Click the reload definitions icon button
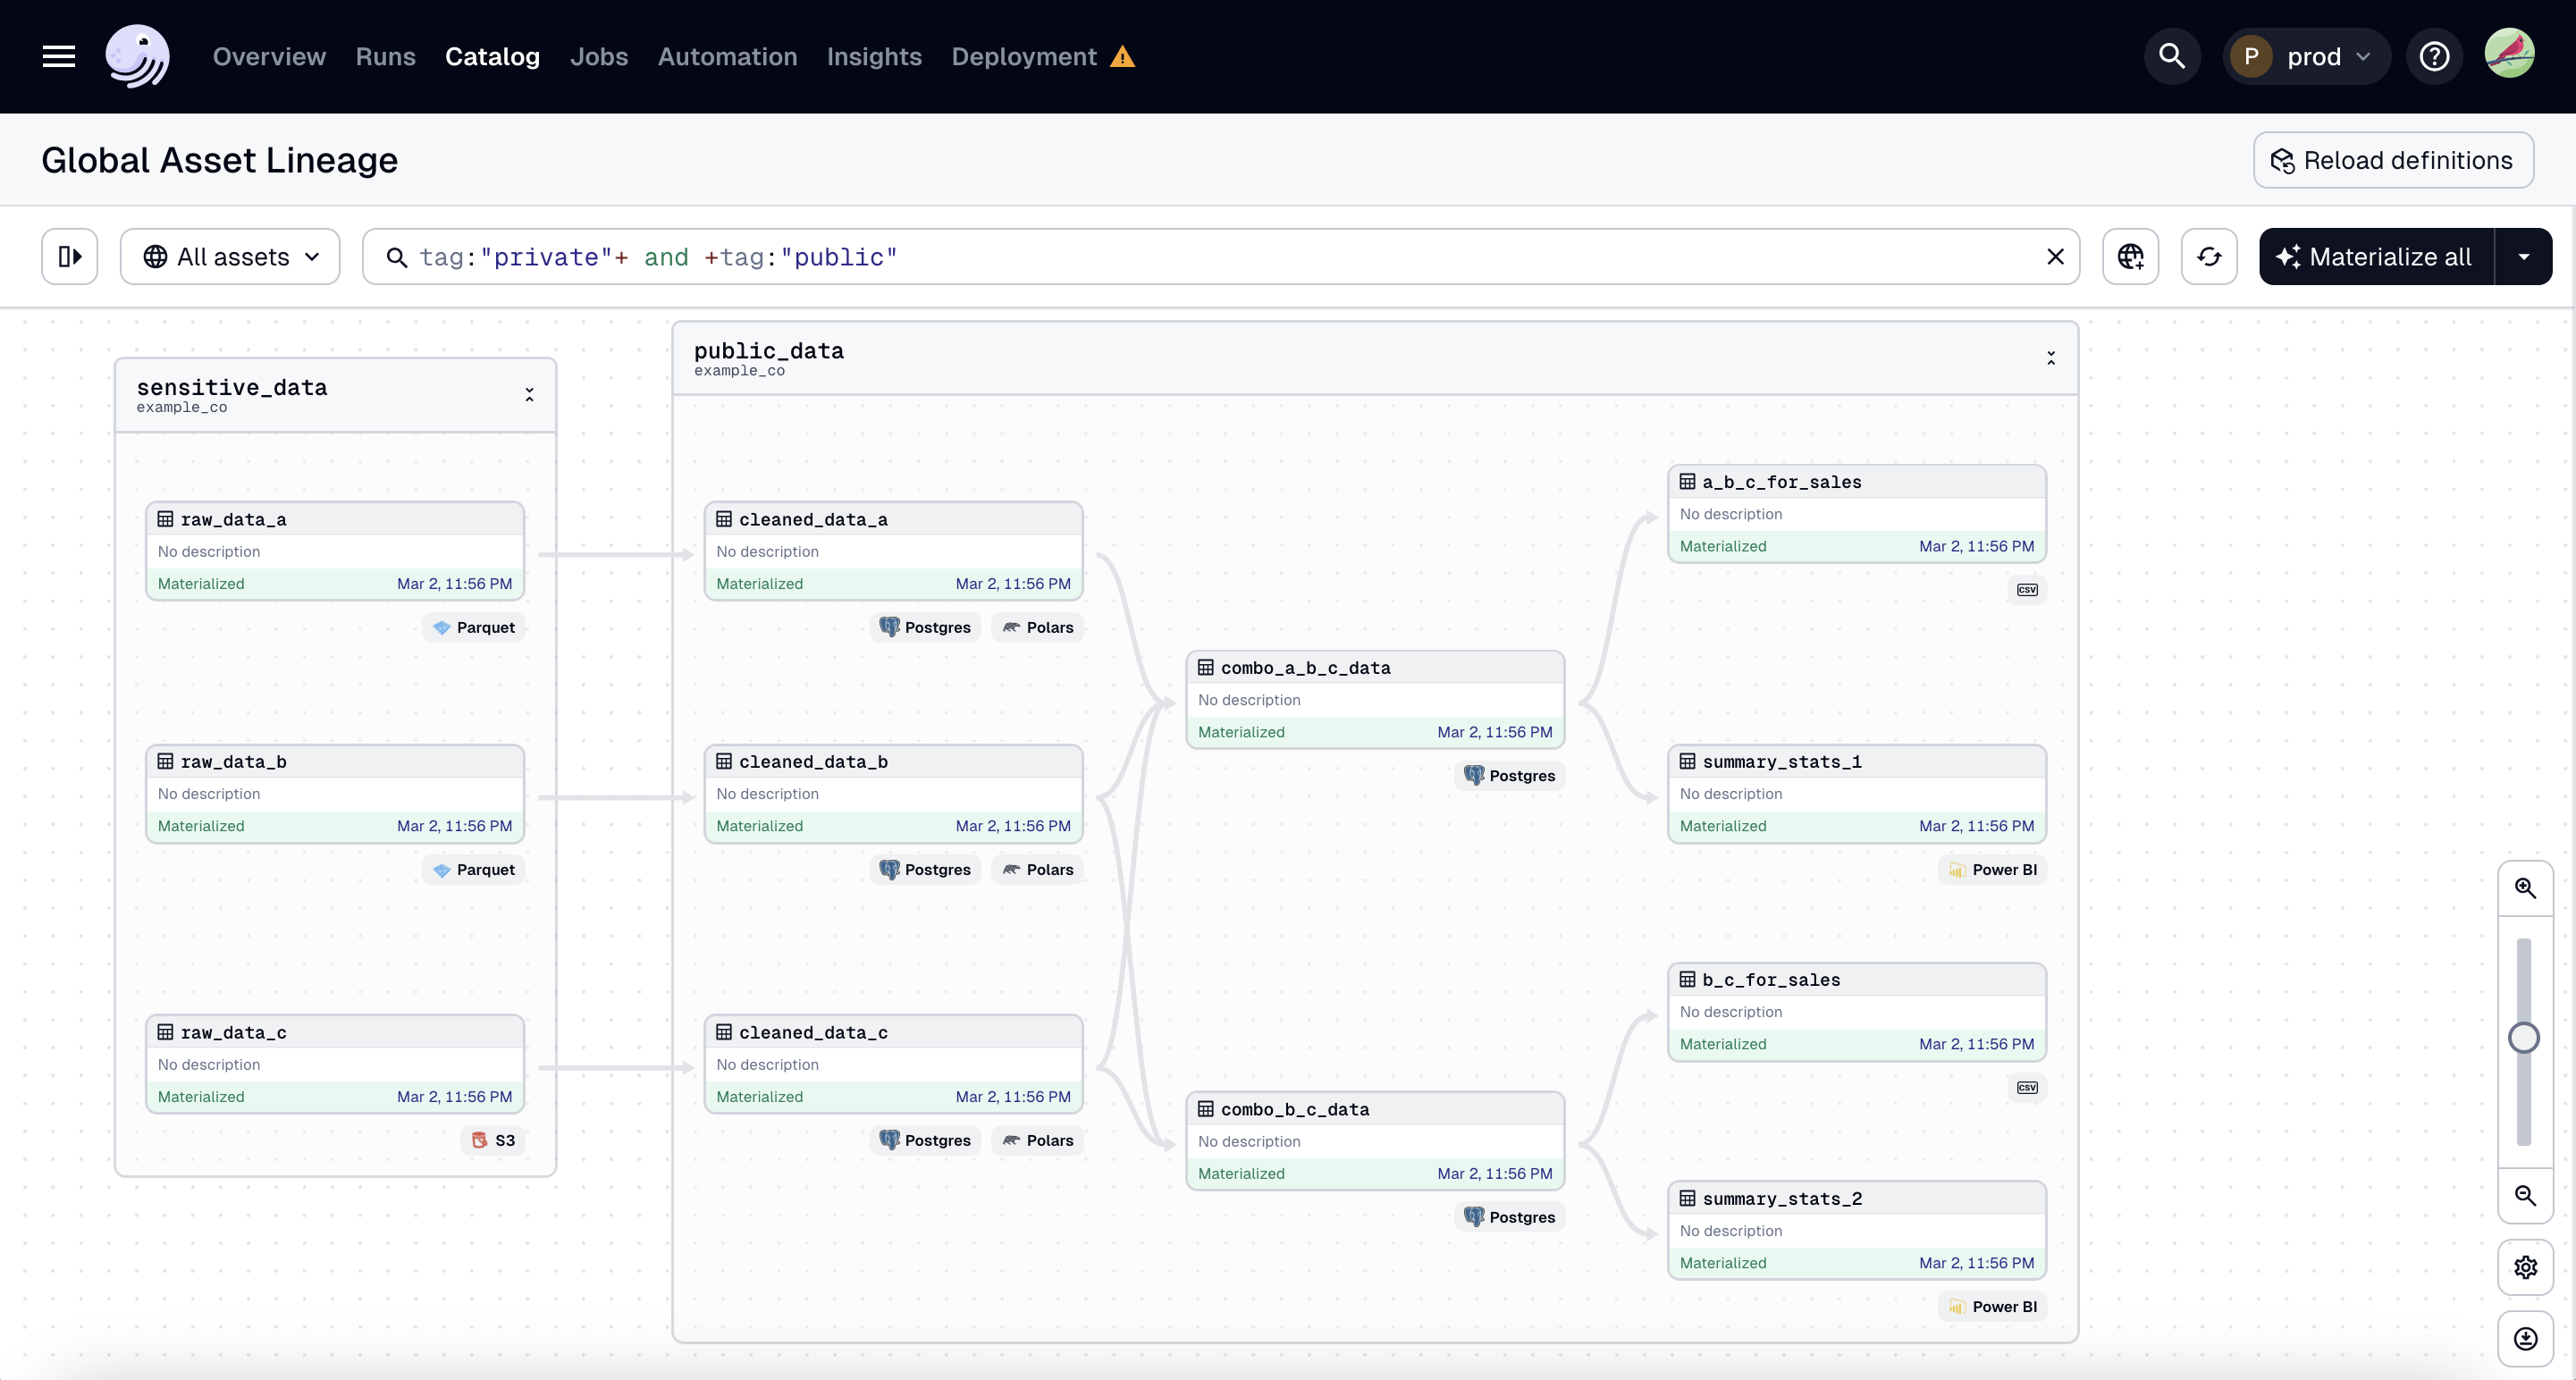Image resolution: width=2576 pixels, height=1380 pixels. tap(2281, 160)
